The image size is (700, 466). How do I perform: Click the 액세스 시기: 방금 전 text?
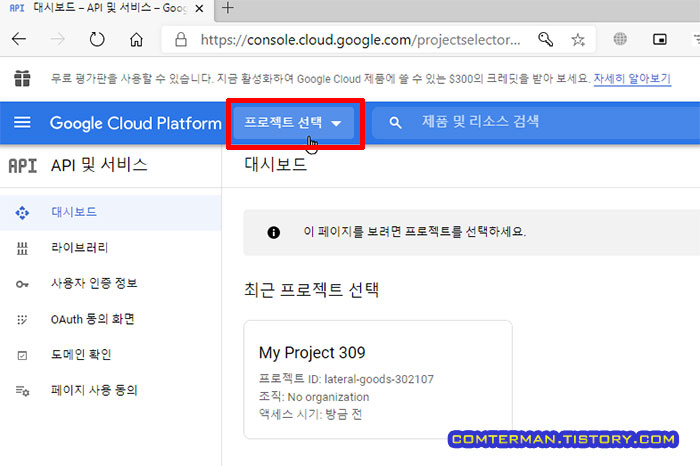pyautogui.click(x=310, y=414)
